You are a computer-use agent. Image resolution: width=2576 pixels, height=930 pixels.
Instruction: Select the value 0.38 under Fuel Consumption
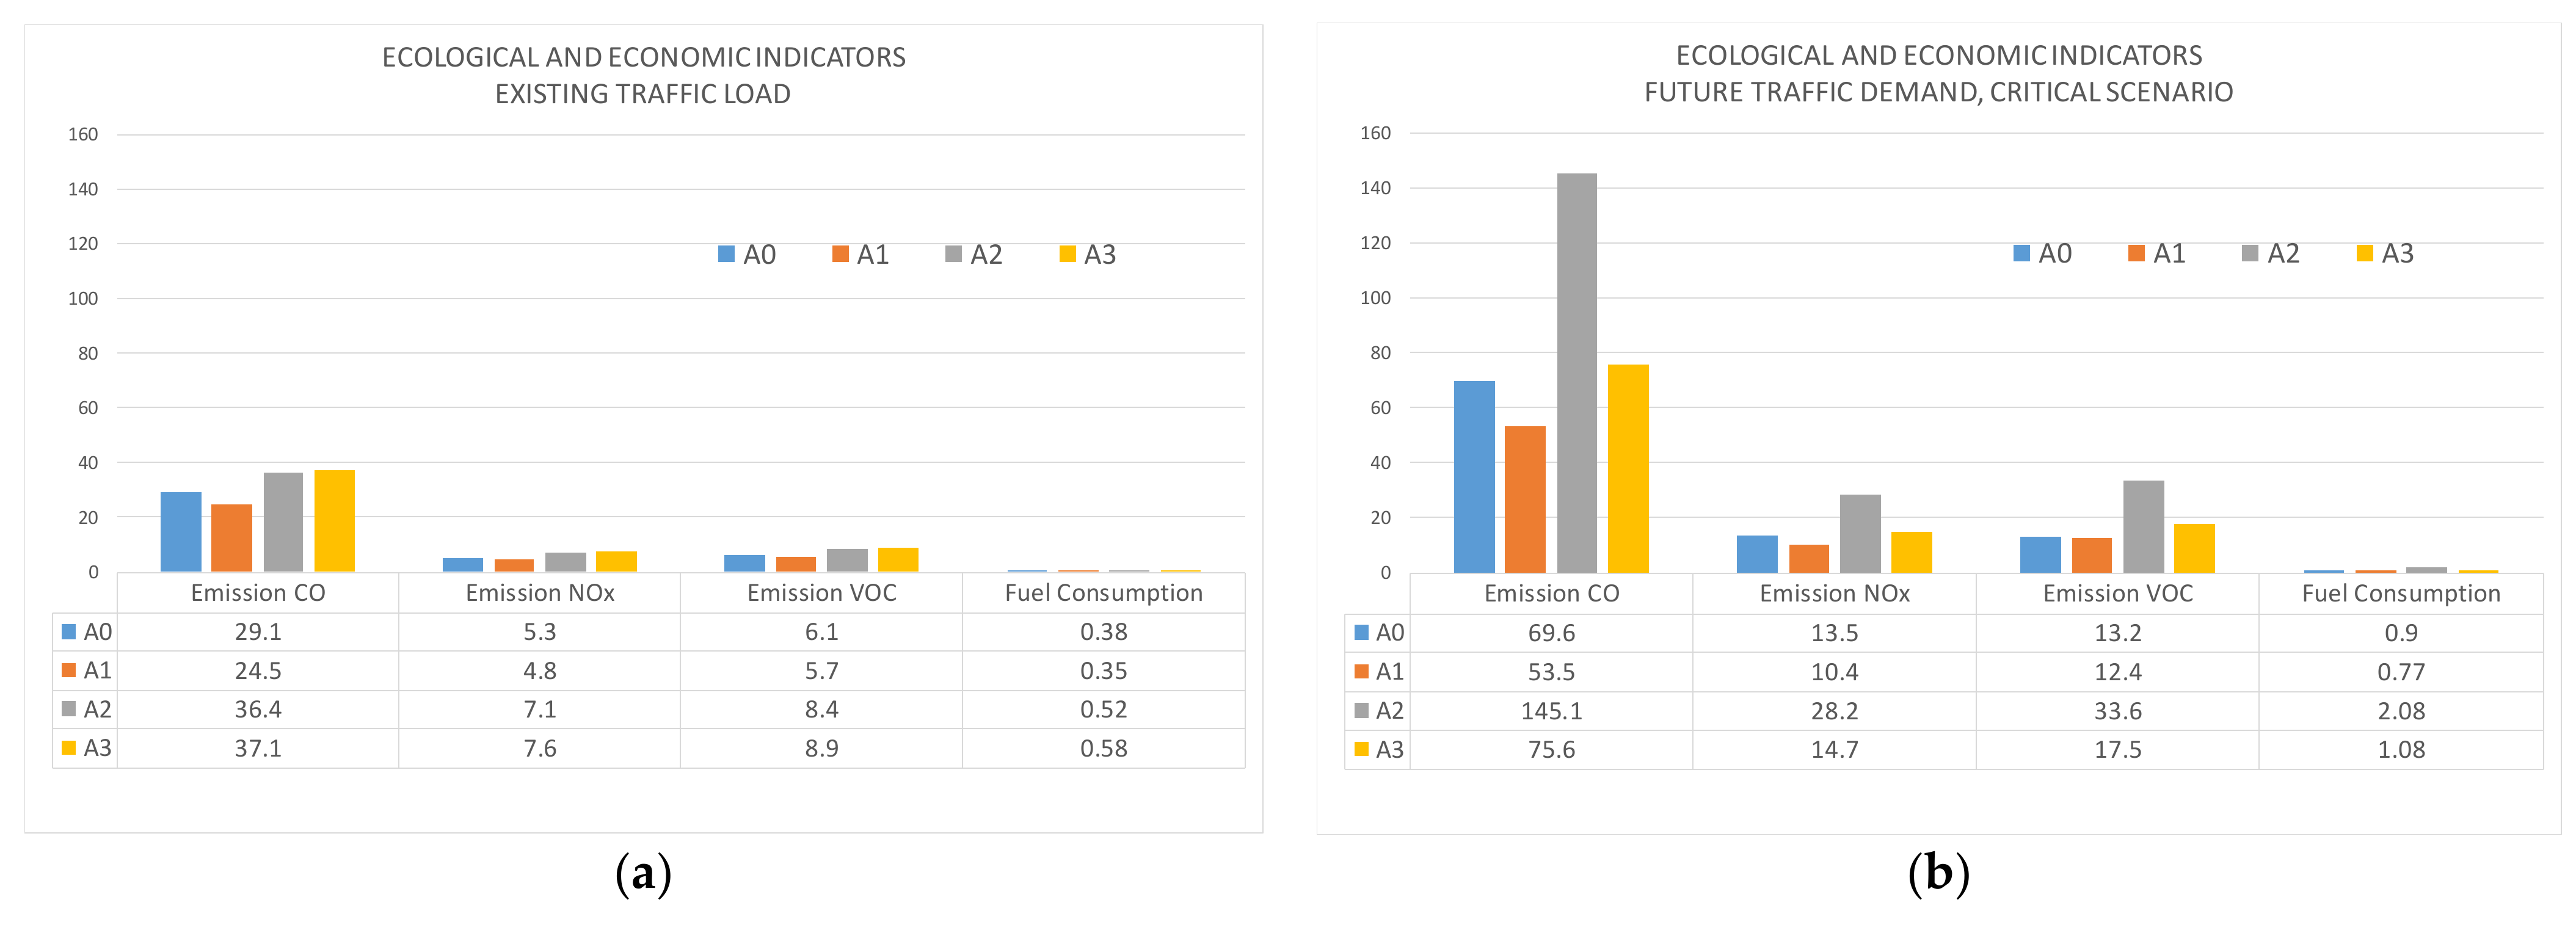pyautogui.click(x=1104, y=632)
